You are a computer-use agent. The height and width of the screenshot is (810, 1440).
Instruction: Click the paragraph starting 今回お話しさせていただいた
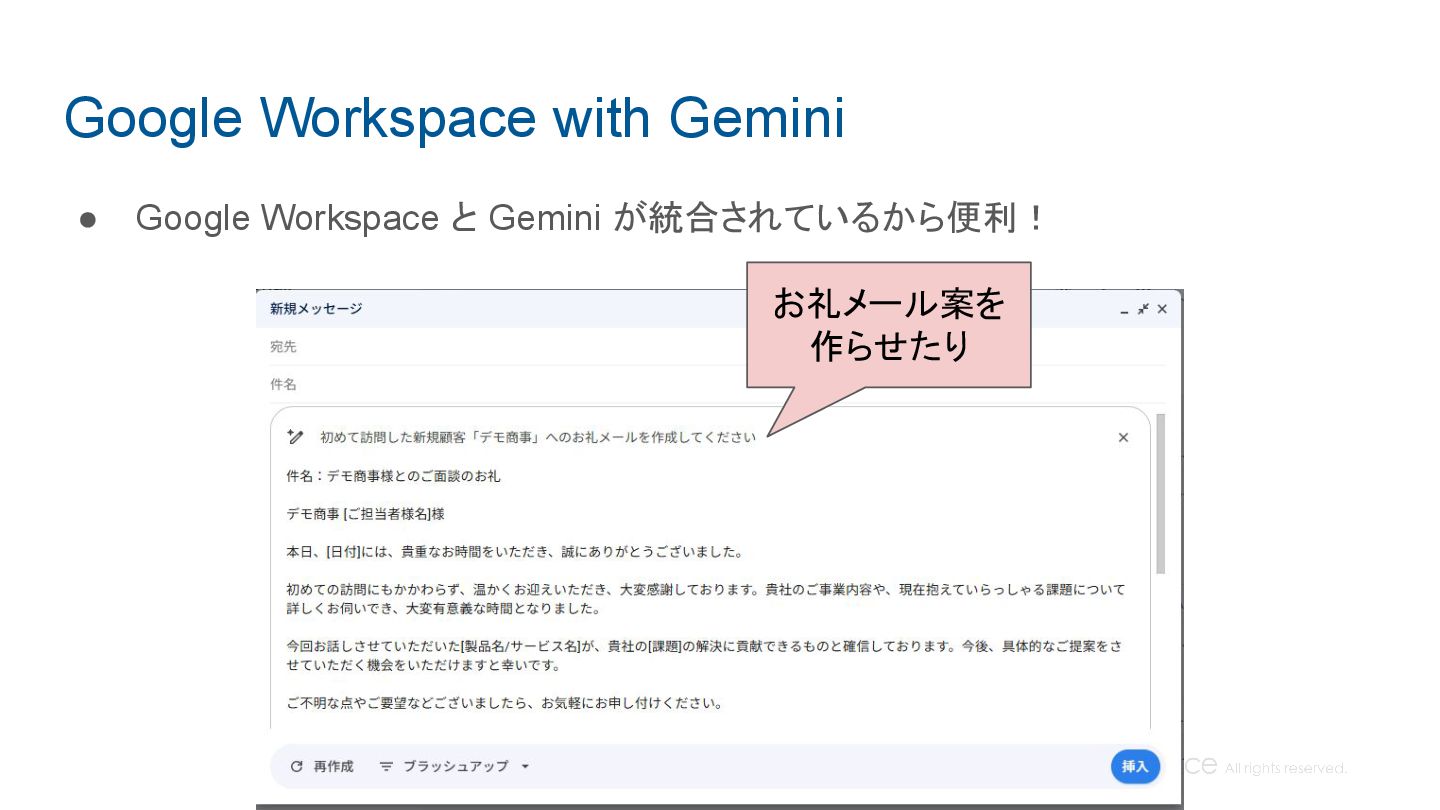[705, 656]
